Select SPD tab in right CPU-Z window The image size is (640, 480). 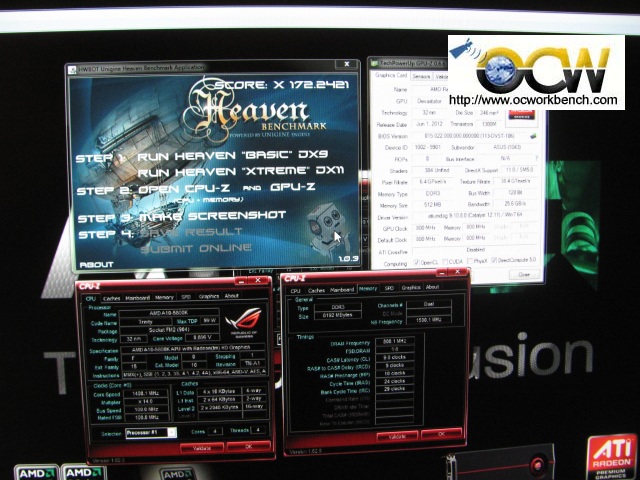(389, 288)
